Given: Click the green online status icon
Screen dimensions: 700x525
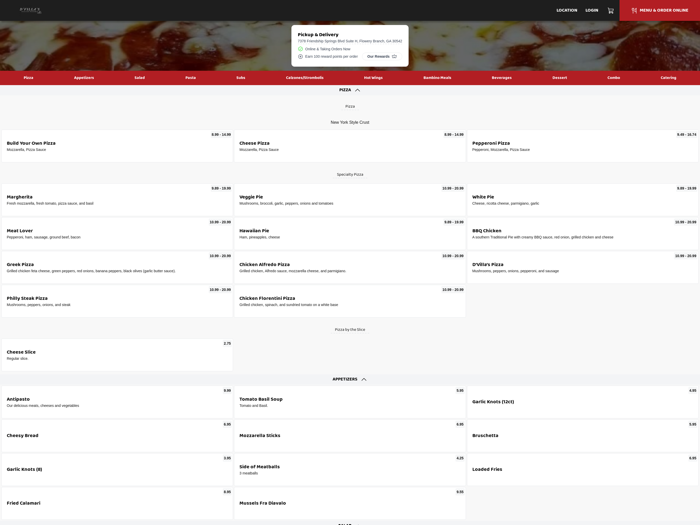Looking at the screenshot, I should coord(300,49).
